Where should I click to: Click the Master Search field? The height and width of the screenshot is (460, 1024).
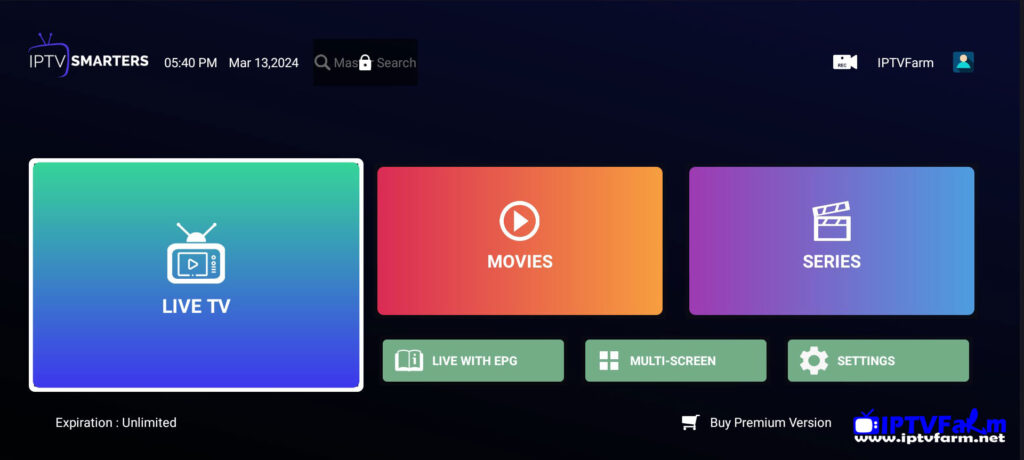[x=365, y=63]
